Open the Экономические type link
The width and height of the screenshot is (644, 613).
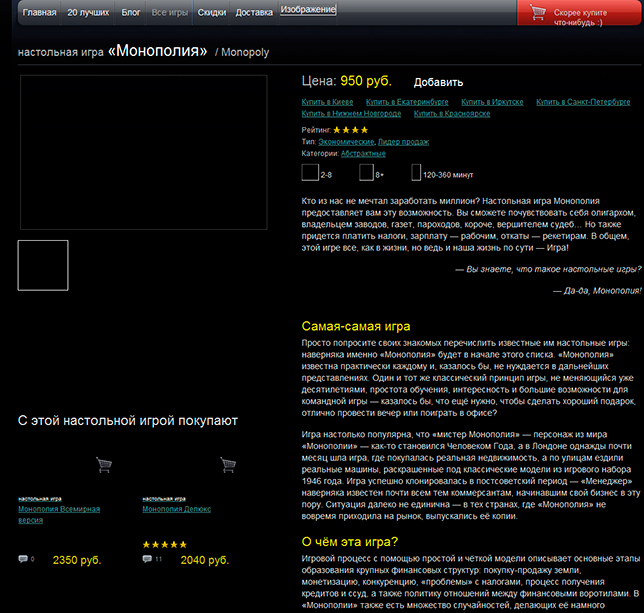coord(346,142)
